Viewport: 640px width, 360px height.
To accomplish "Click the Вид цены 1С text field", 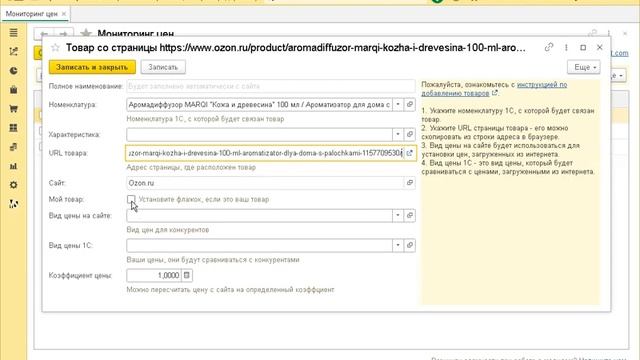I will pos(260,245).
